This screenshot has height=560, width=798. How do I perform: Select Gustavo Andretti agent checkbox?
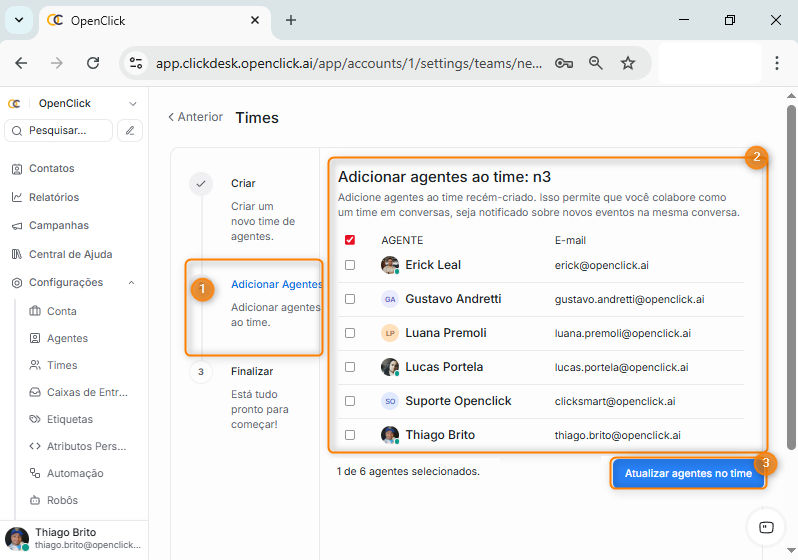[349, 299]
